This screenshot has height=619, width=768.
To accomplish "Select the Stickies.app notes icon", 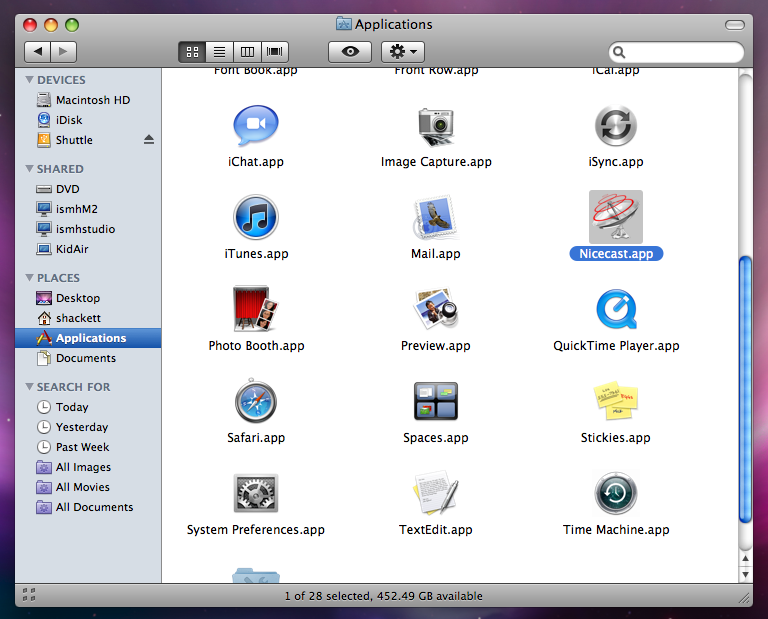I will click(x=616, y=401).
